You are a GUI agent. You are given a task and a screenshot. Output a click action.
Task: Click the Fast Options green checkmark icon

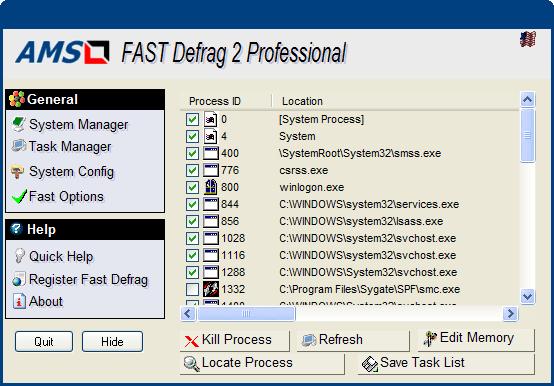pyautogui.click(x=19, y=196)
